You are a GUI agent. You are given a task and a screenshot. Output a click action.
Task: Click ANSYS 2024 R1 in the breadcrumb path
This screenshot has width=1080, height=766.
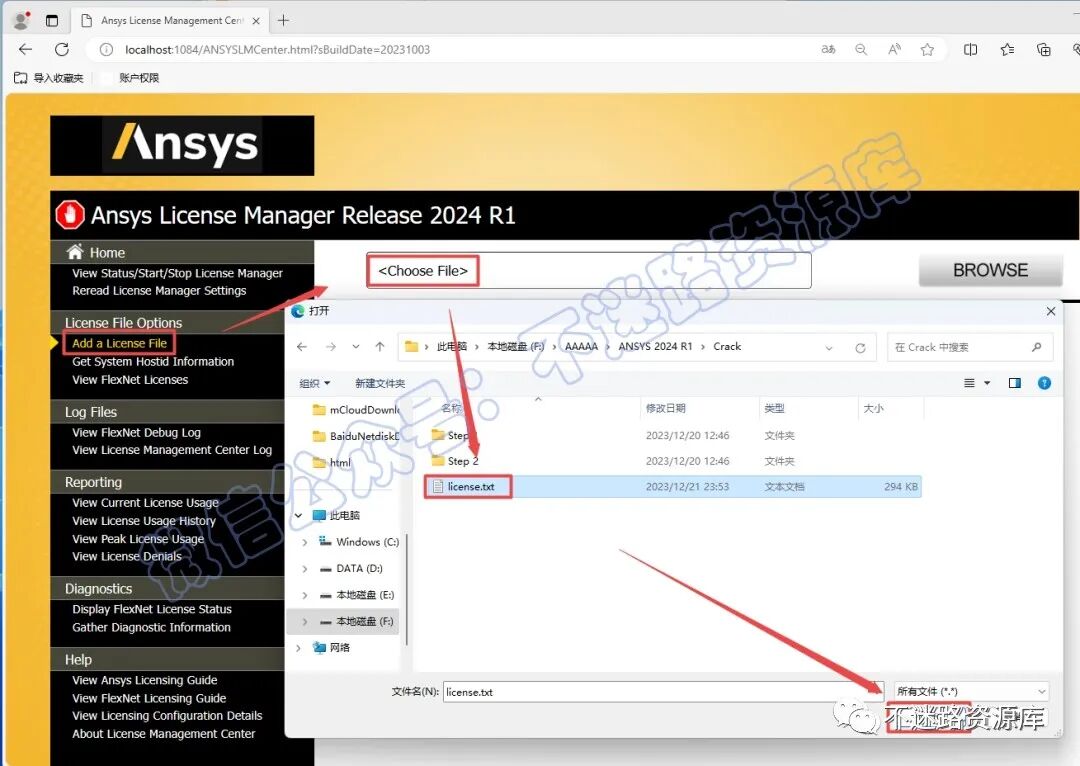(655, 346)
